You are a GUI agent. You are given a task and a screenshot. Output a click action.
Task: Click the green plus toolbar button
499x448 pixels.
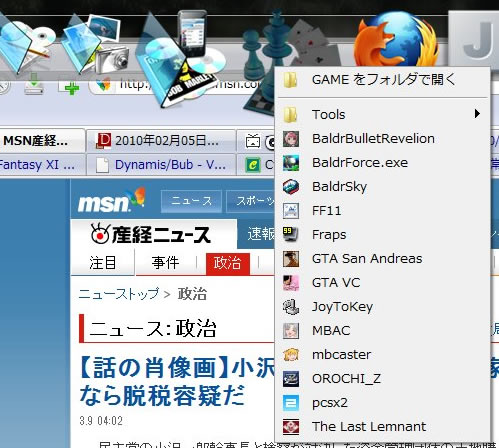pyautogui.click(x=71, y=87)
